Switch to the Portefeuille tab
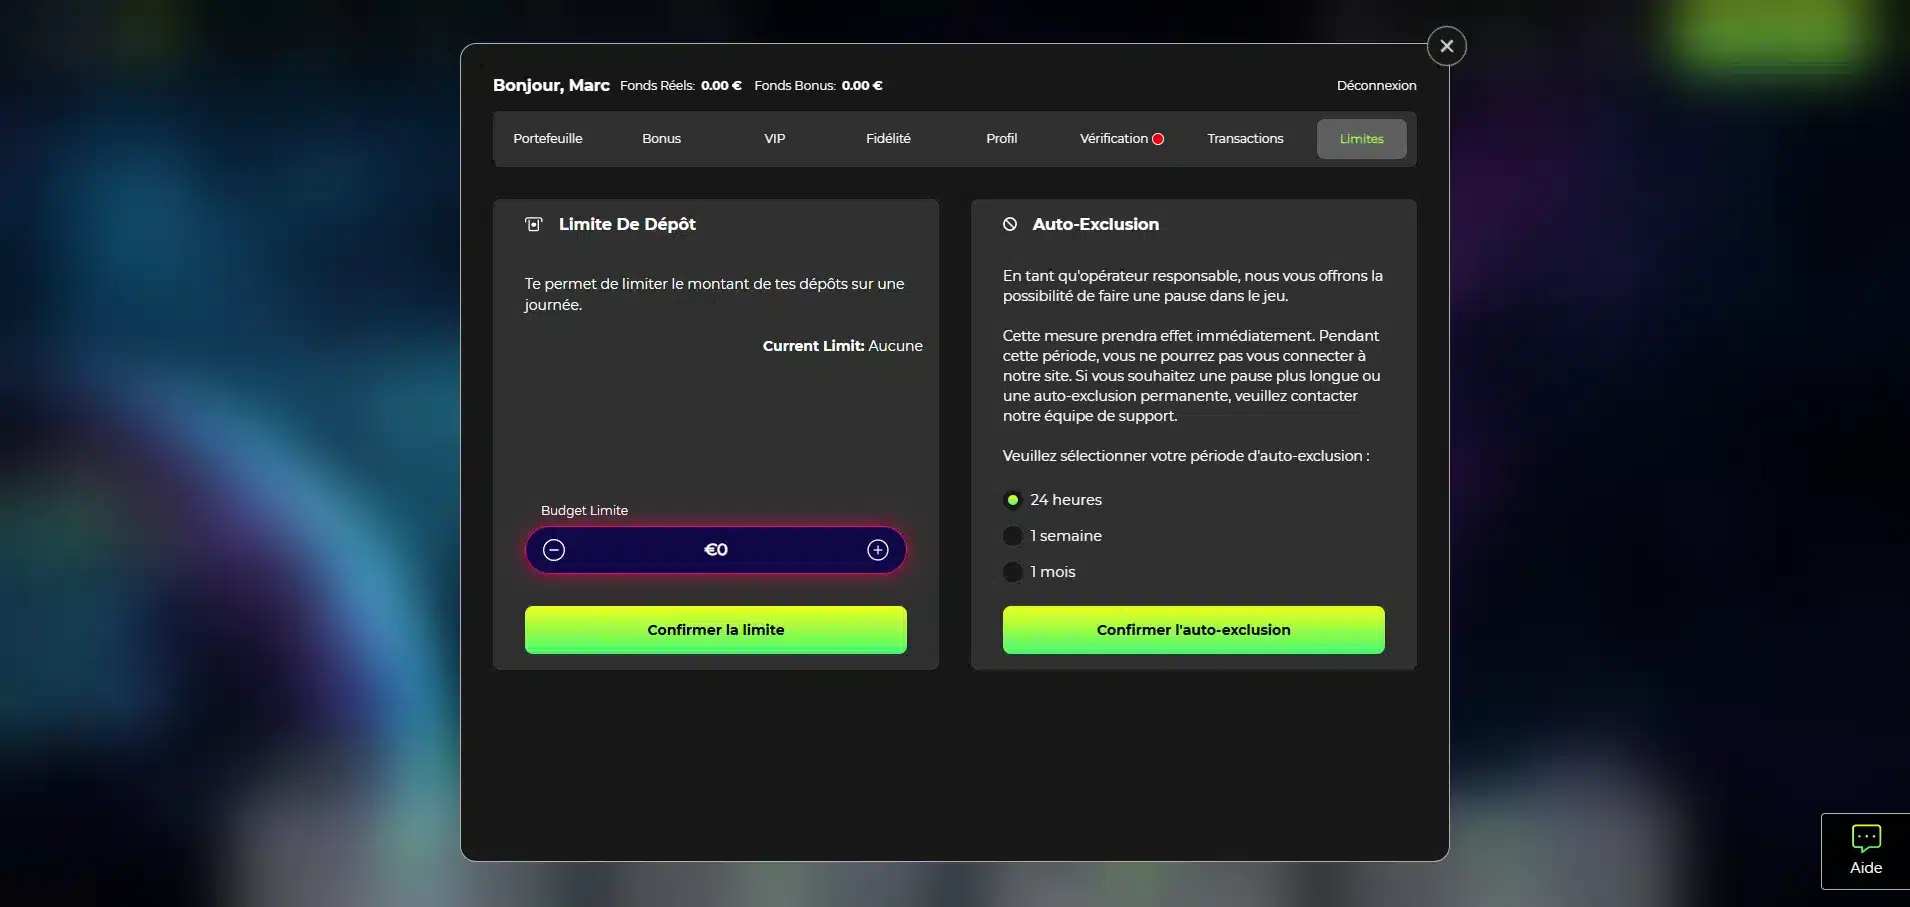The height and width of the screenshot is (907, 1910). (x=547, y=139)
